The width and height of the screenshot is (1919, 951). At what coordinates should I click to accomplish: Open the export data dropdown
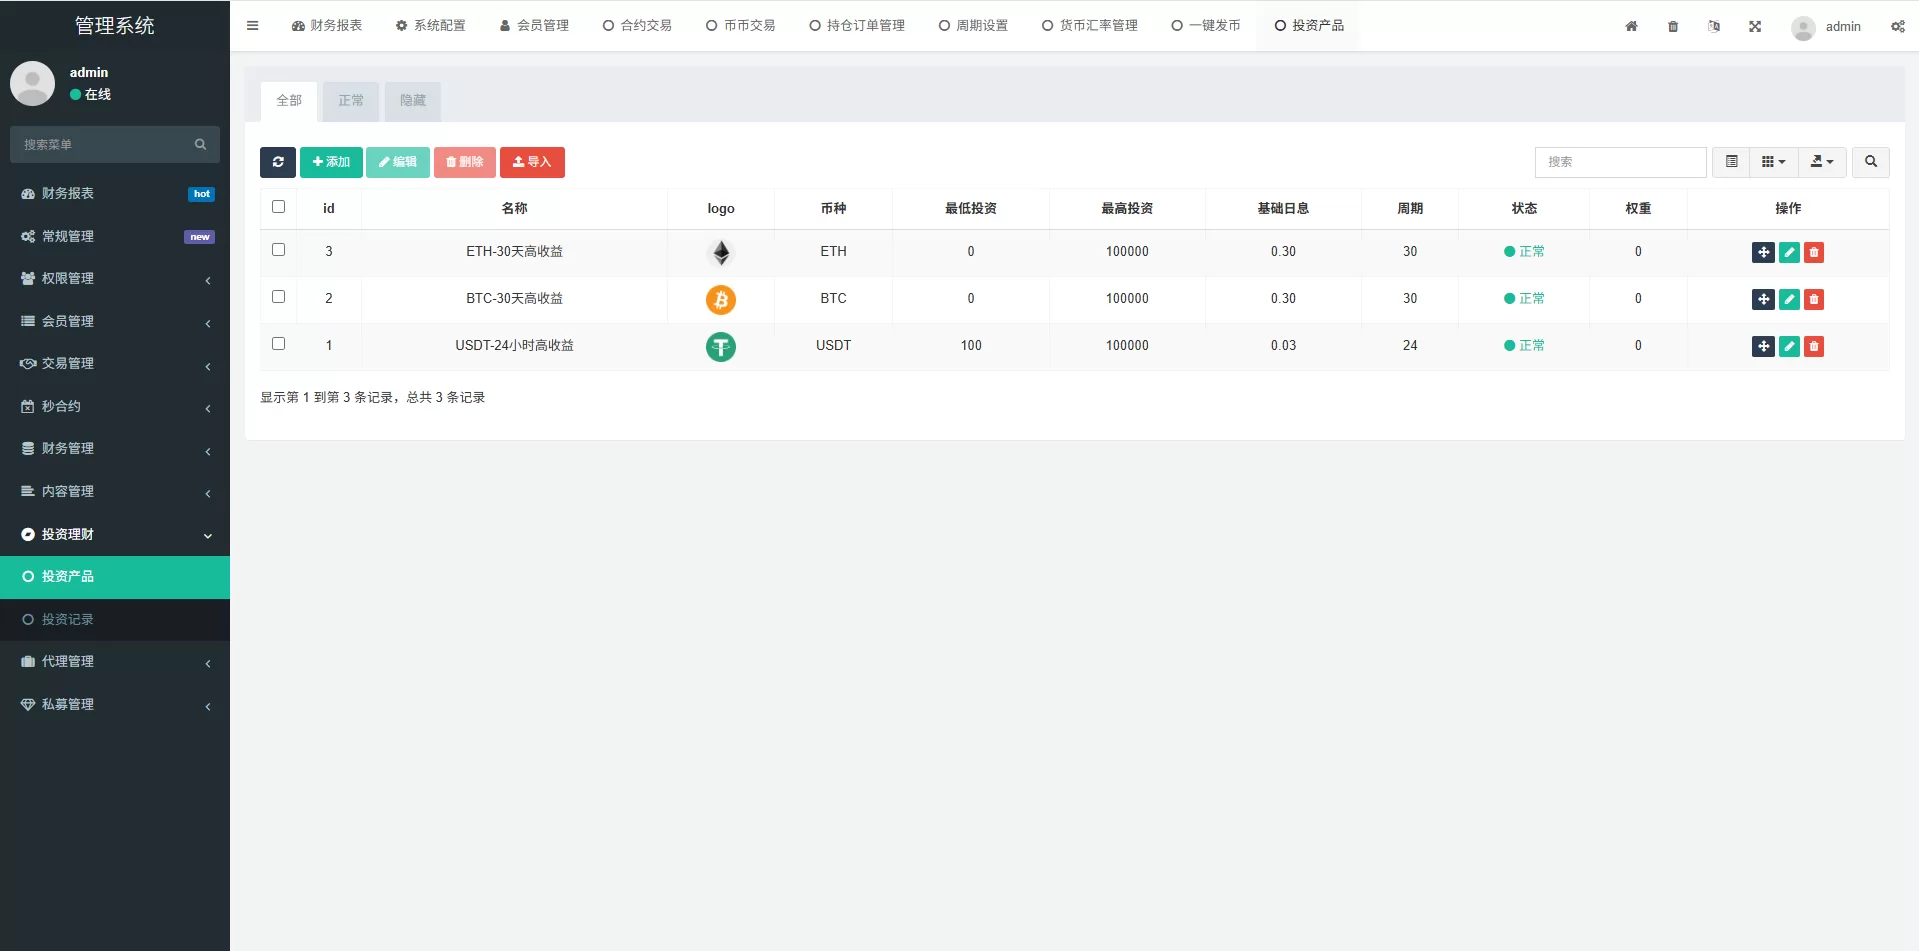coord(1821,162)
